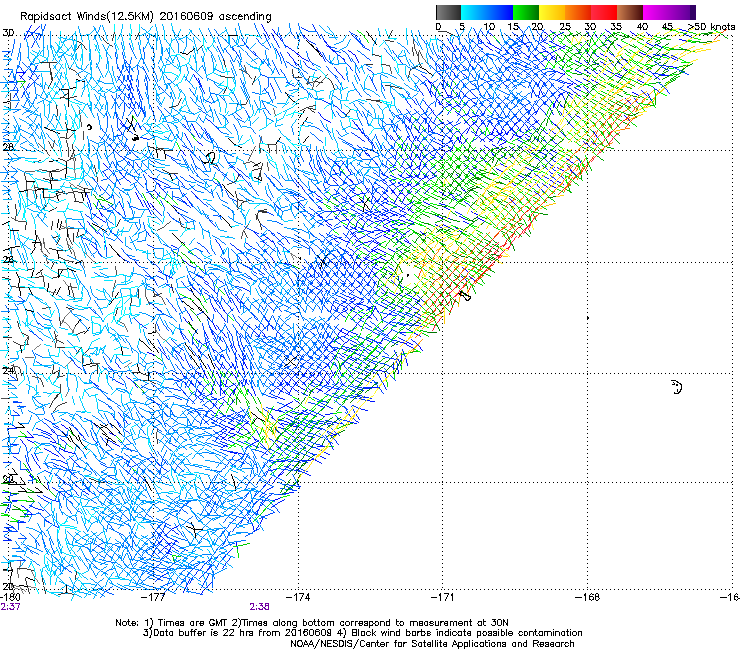Click the NOAA/NESDIS credit line
Screen dimensions: 740x650
pos(432,644)
